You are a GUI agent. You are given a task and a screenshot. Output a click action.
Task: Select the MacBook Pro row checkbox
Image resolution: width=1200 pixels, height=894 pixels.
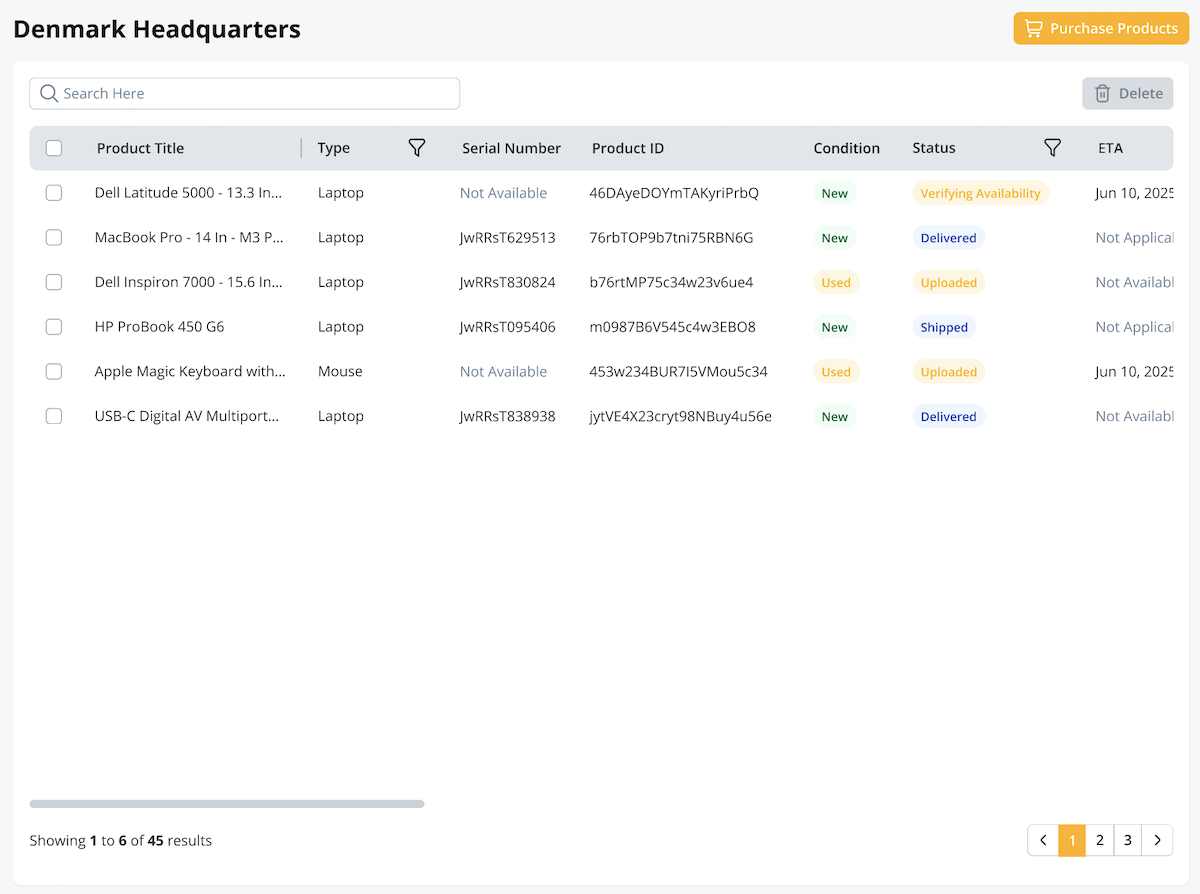pos(54,237)
